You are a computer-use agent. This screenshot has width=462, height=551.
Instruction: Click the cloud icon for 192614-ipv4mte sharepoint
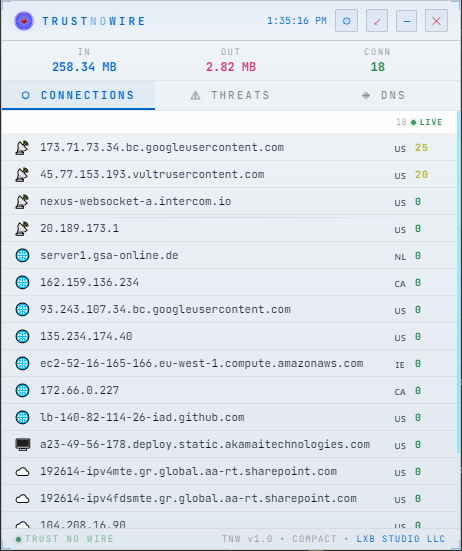[x=22, y=472]
